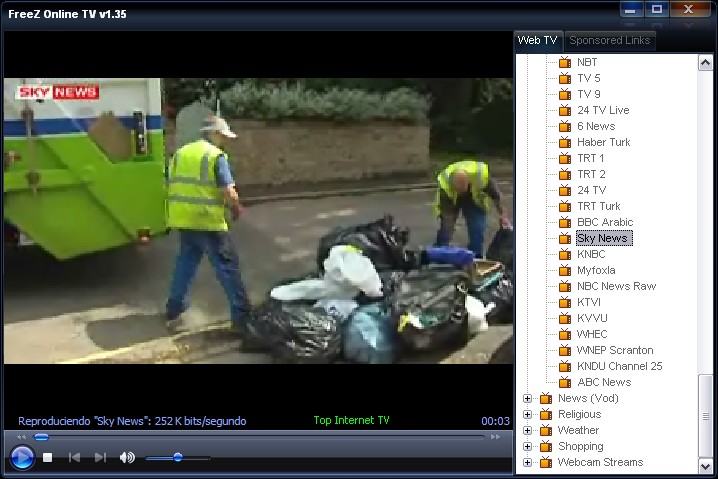
Task: Switch to the Web TV tab
Action: 538,40
